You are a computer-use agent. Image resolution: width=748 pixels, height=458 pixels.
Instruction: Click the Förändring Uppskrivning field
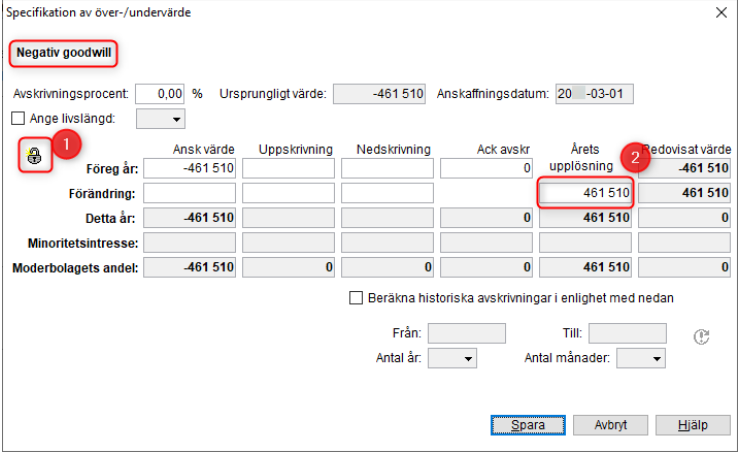[289, 193]
